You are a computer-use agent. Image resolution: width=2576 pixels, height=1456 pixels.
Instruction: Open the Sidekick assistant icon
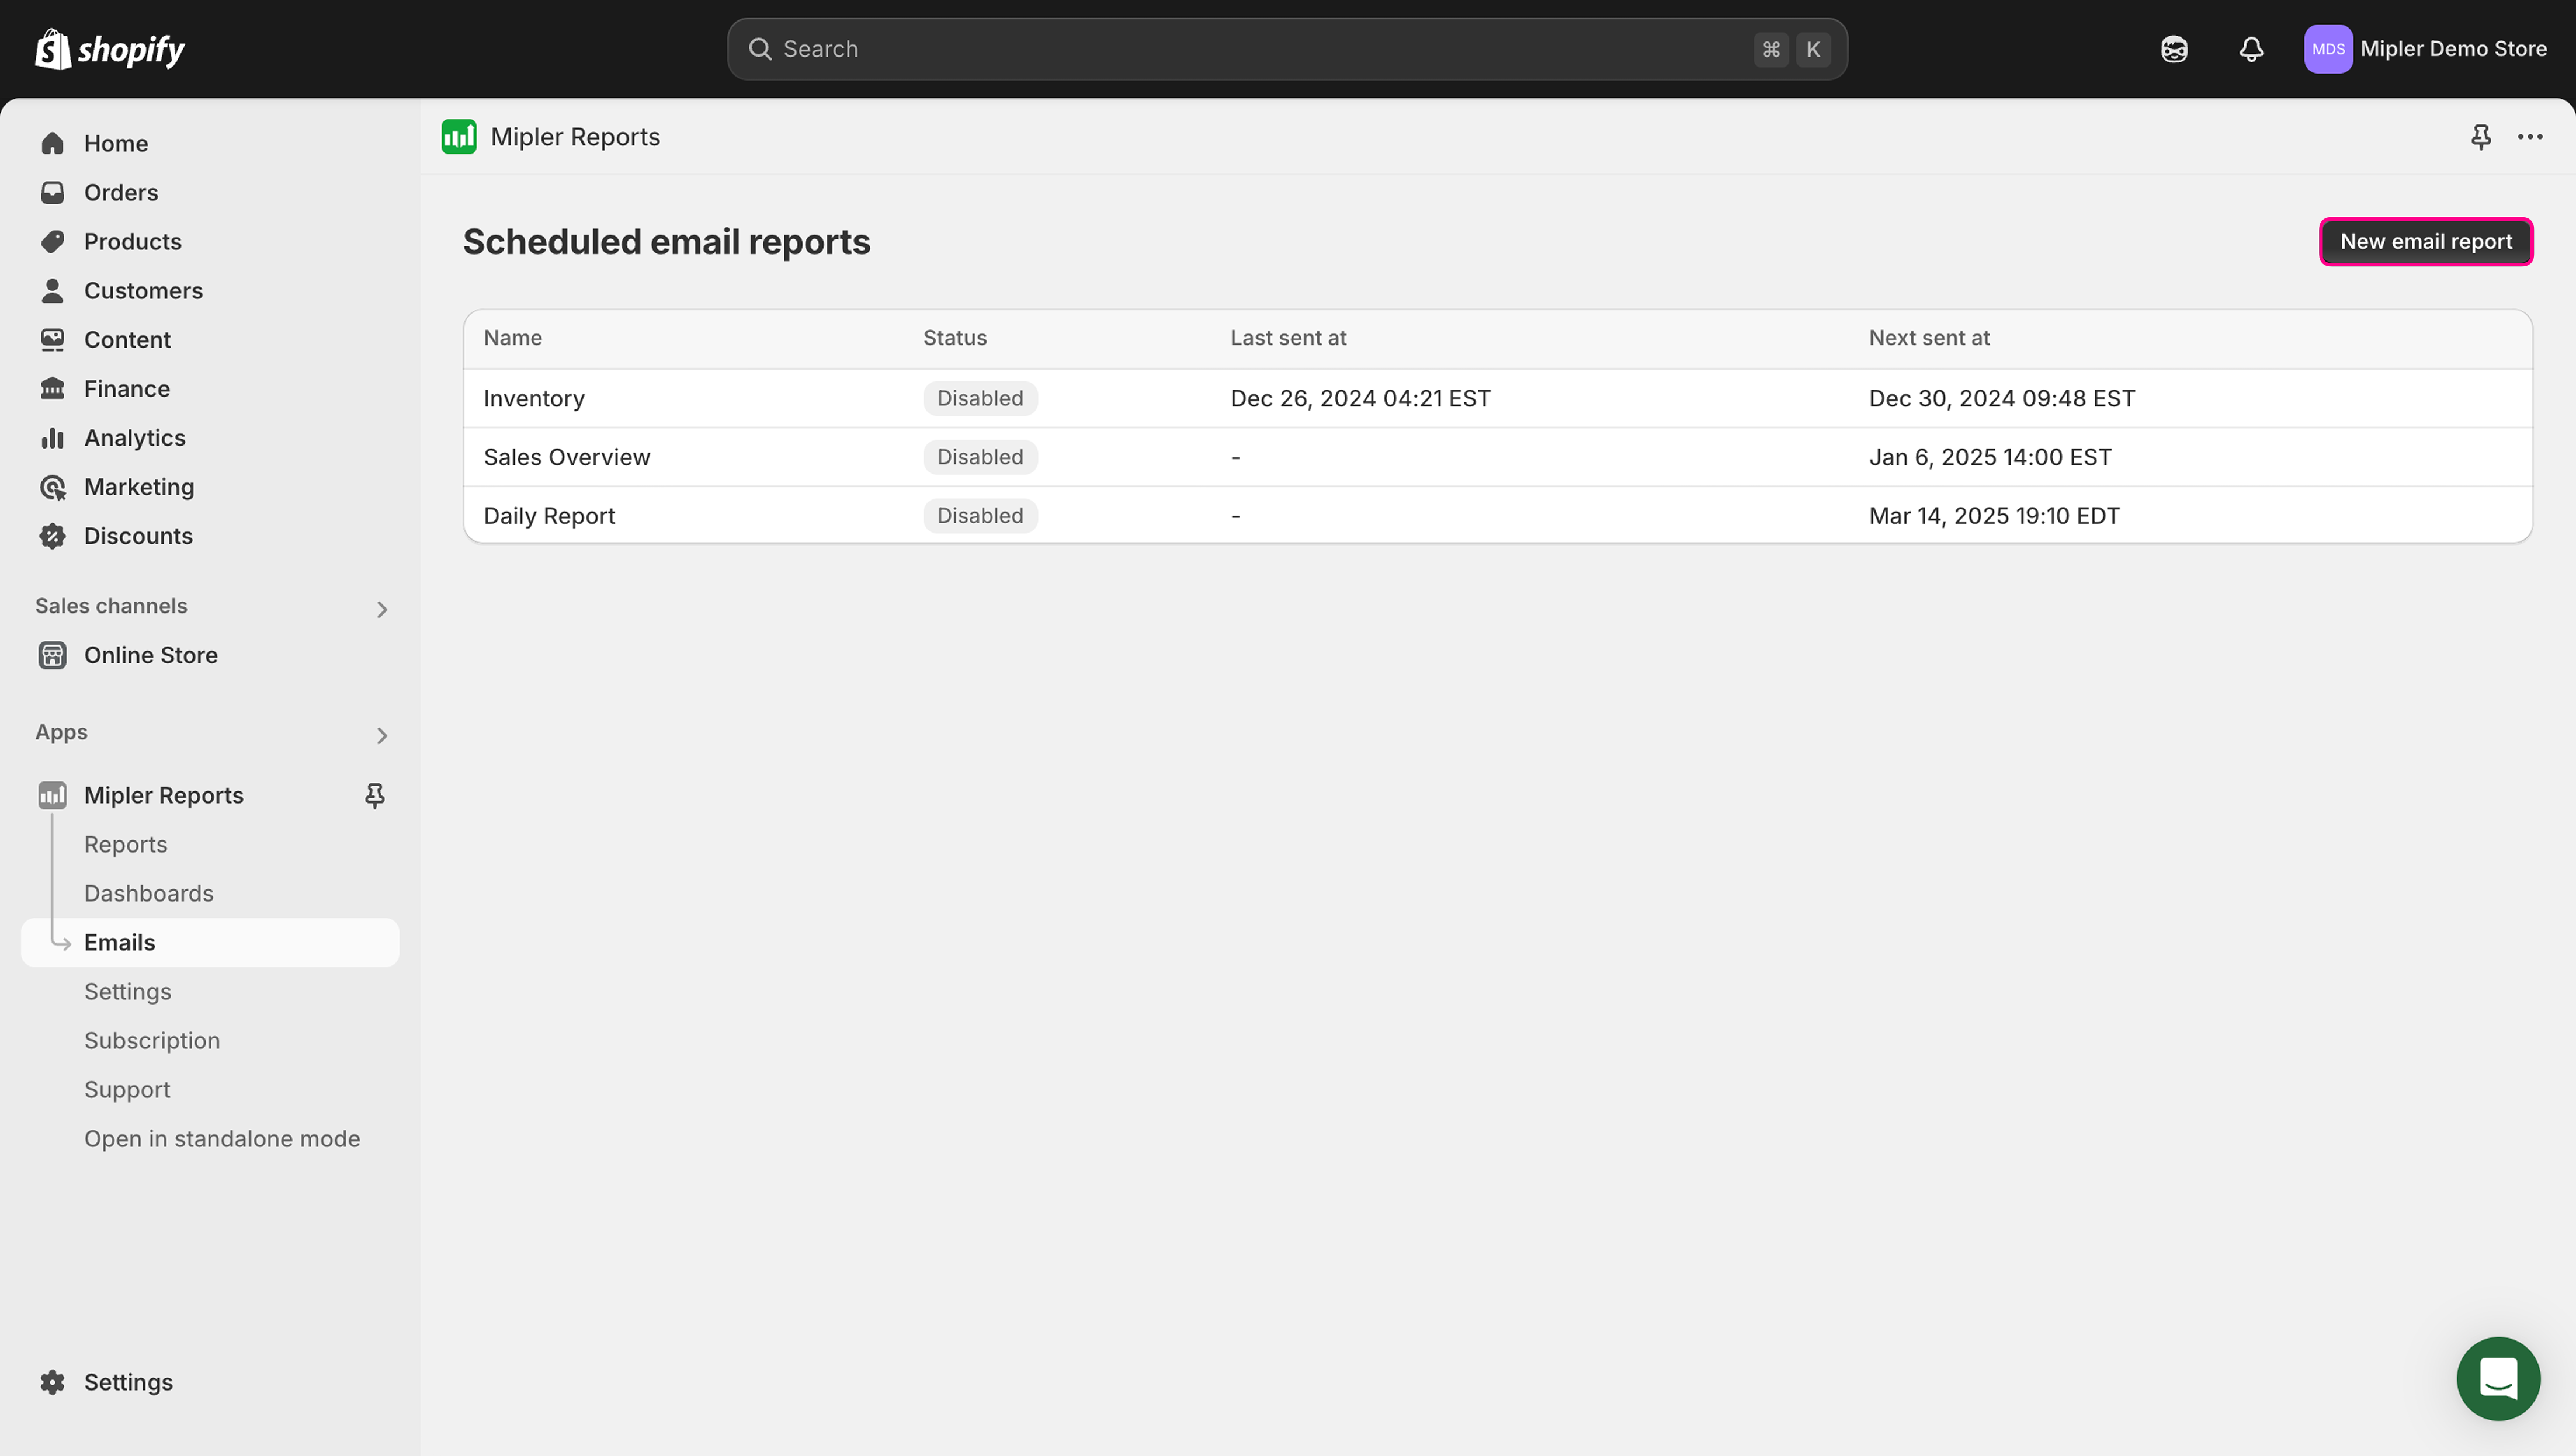[x=2174, y=49]
